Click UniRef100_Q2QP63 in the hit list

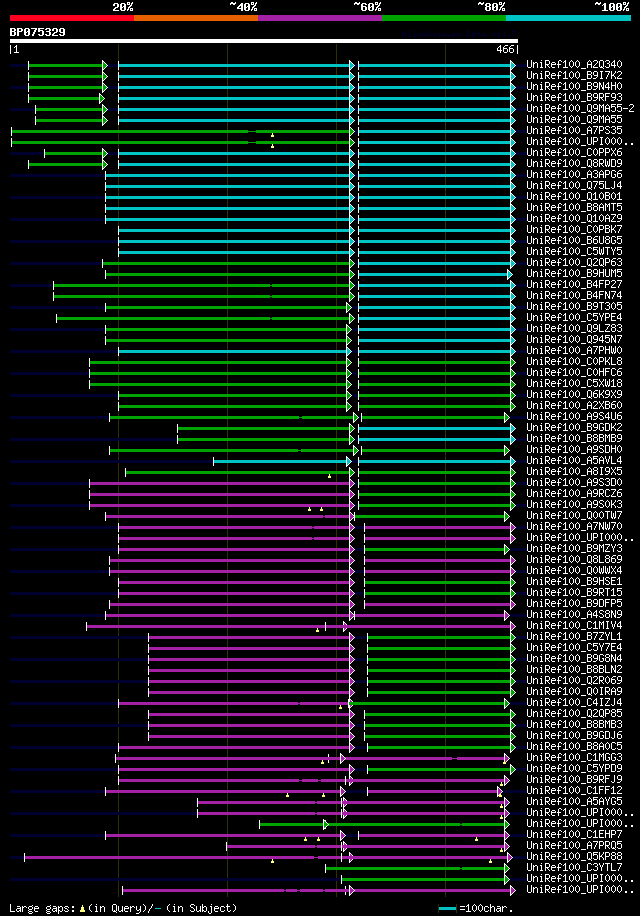(574, 262)
